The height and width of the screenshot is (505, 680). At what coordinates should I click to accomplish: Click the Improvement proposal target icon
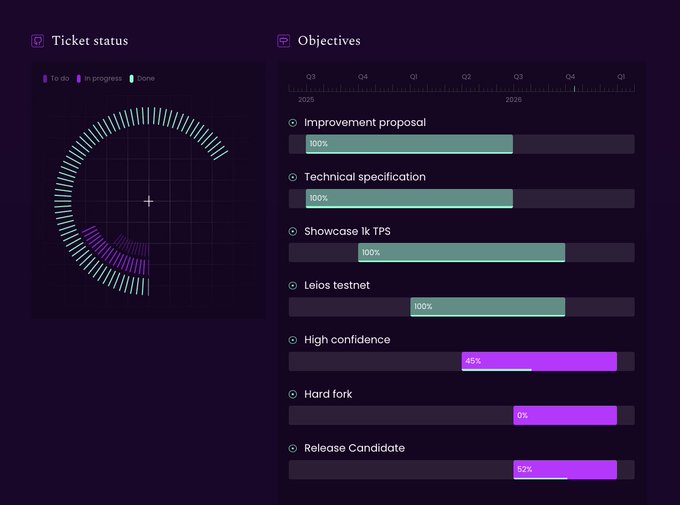tap(293, 123)
